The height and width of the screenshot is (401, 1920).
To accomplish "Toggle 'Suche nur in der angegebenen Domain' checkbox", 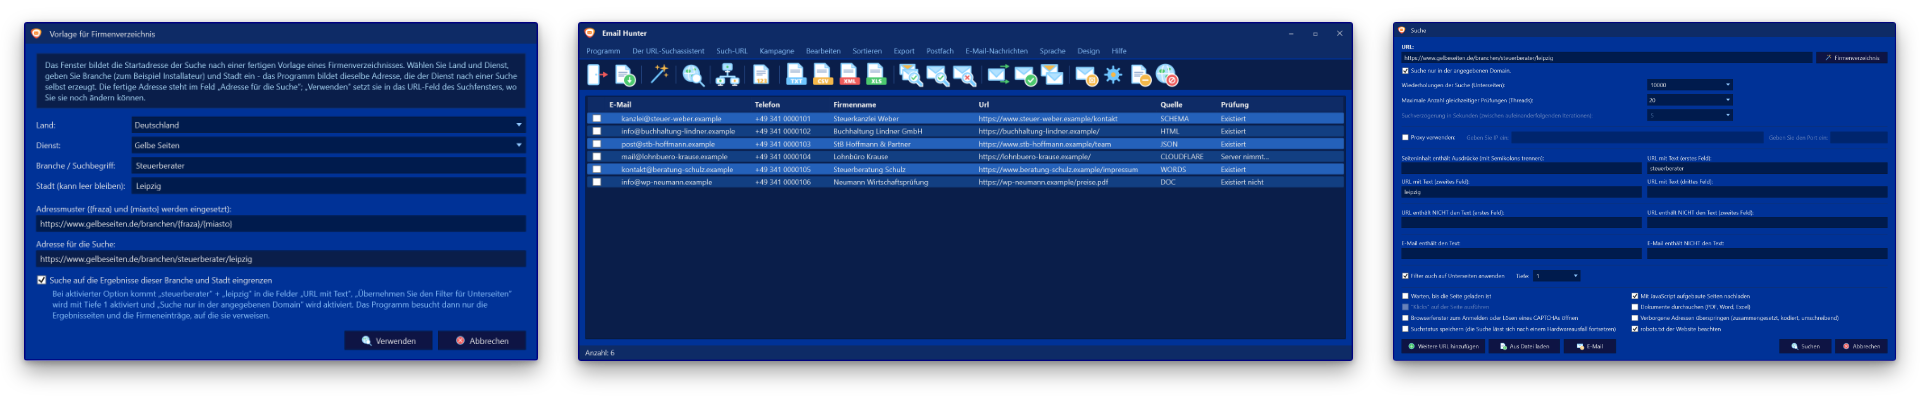I will coord(1405,71).
